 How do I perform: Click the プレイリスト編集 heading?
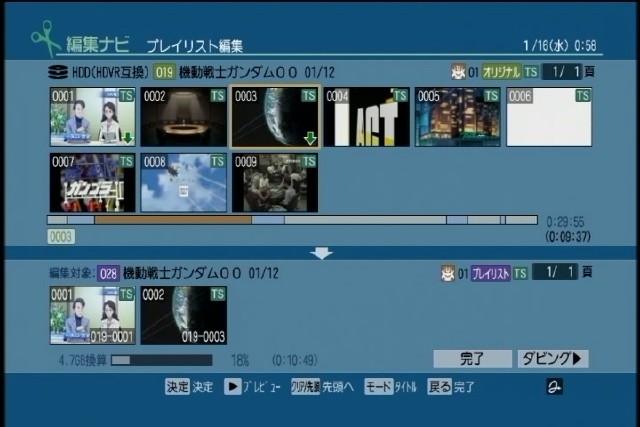click(195, 46)
